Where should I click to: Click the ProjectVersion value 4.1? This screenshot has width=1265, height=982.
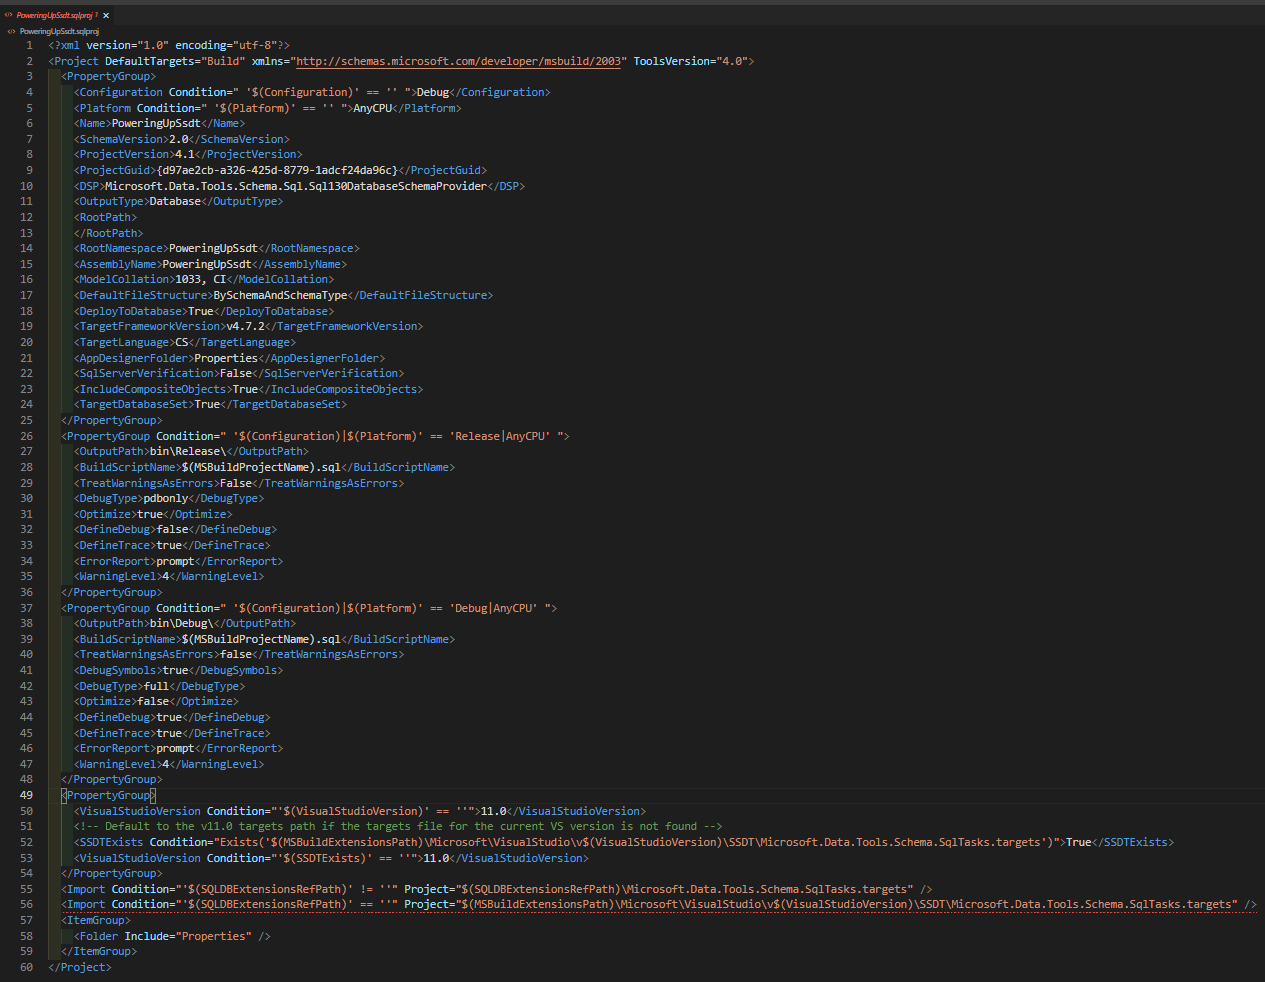tap(185, 154)
